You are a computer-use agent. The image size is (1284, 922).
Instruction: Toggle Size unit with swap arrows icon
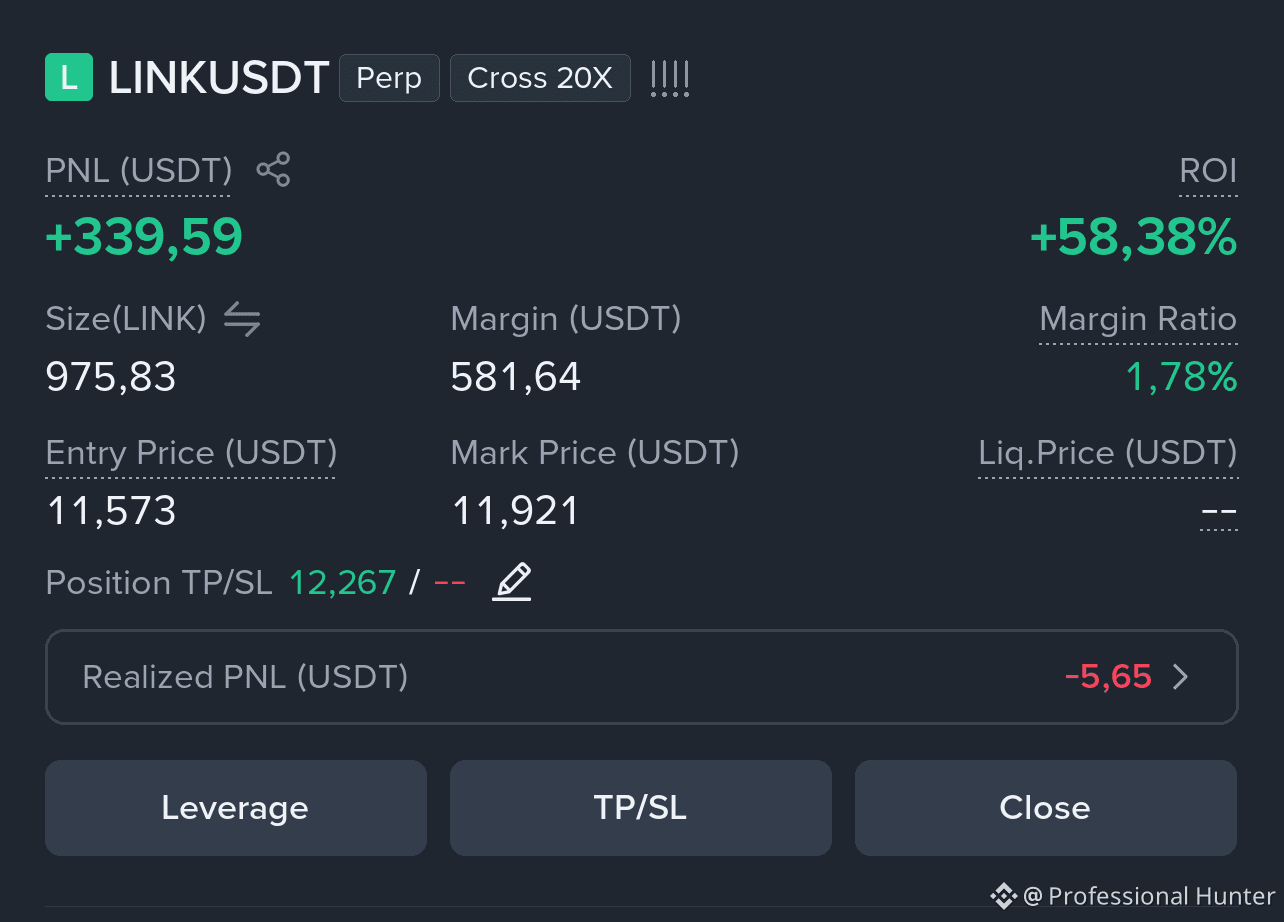[x=242, y=319]
